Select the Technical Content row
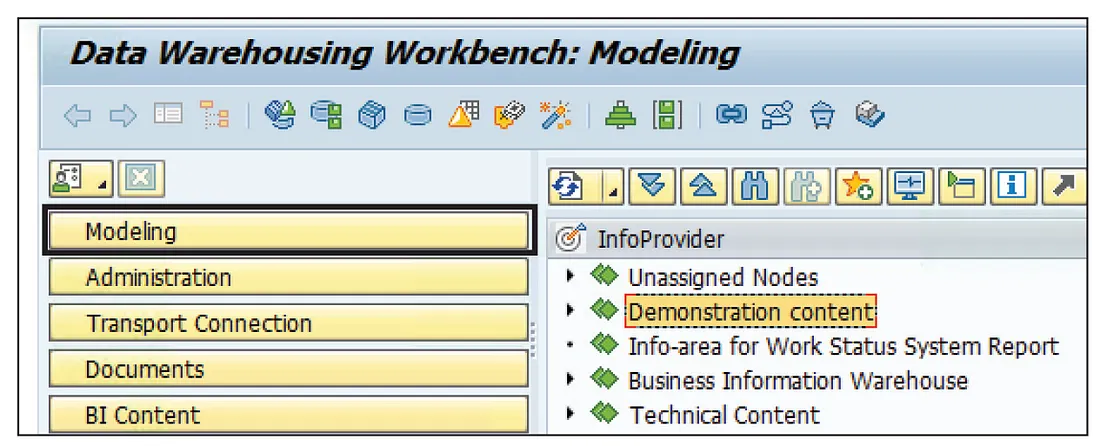 (724, 415)
